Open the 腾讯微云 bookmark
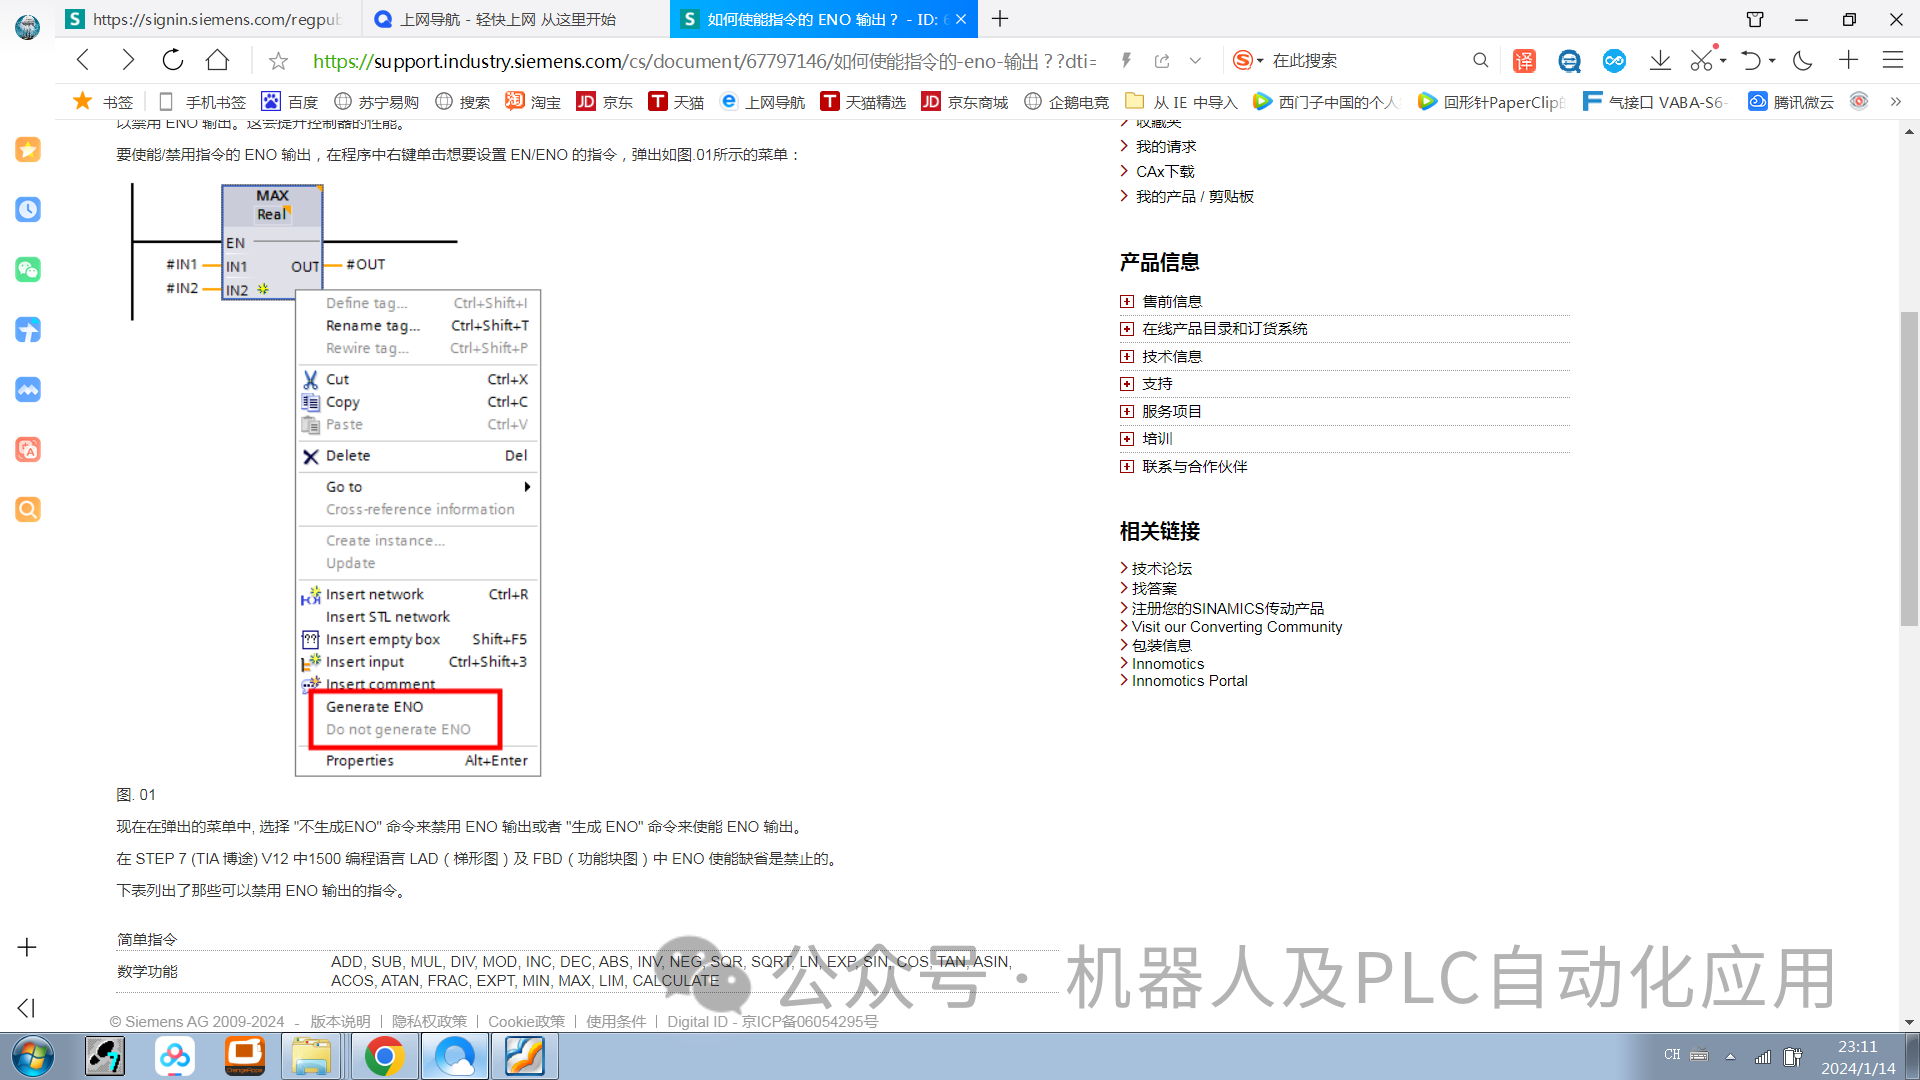 pyautogui.click(x=1792, y=102)
